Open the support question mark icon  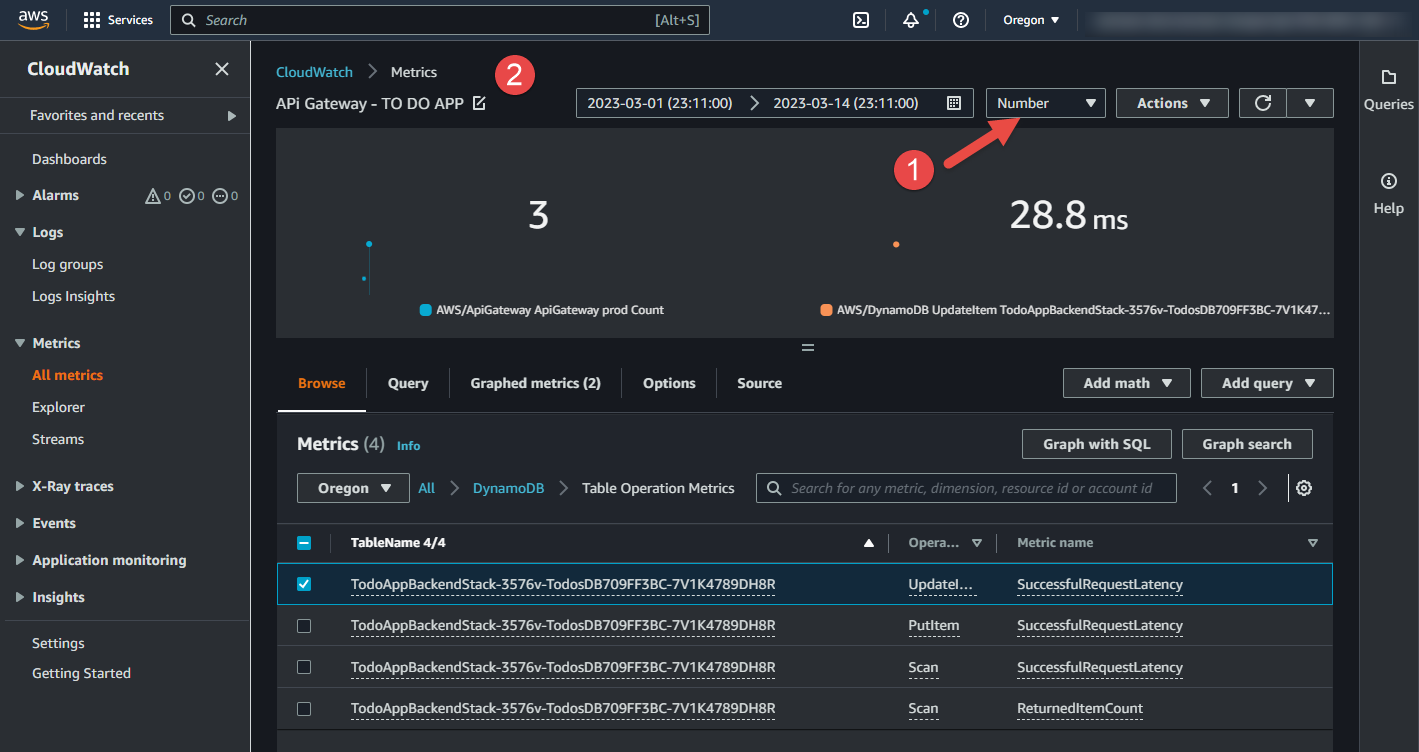click(961, 20)
